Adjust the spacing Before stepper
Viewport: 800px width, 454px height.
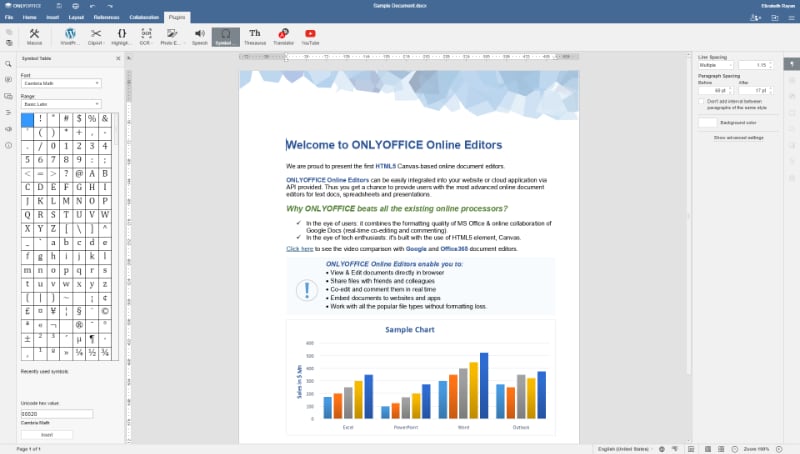tap(730, 90)
